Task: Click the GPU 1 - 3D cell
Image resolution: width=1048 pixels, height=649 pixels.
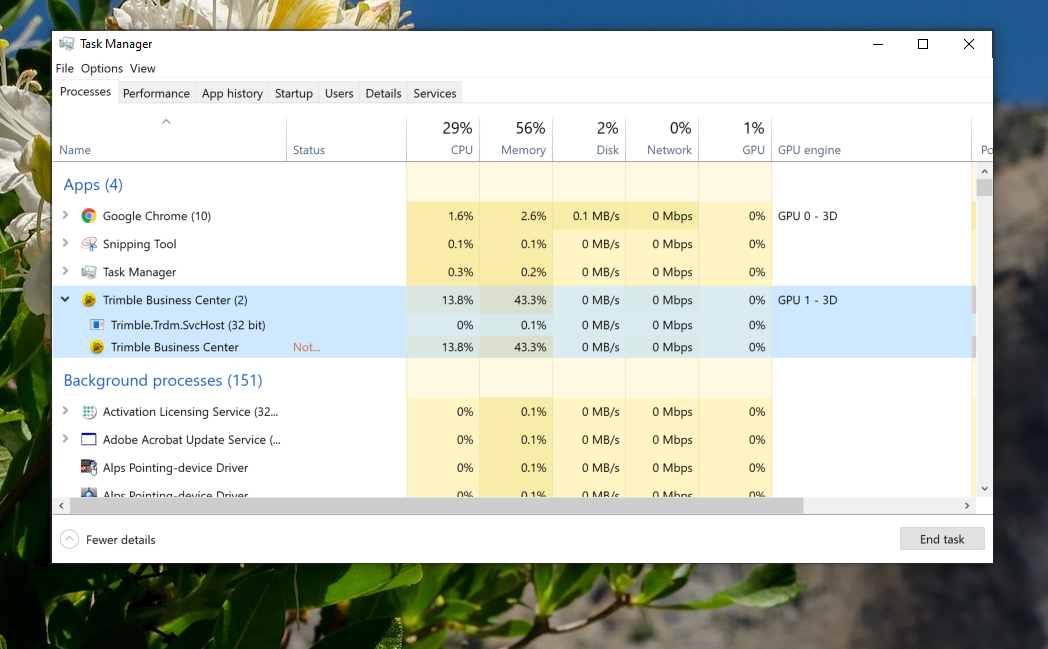Action: 807,300
